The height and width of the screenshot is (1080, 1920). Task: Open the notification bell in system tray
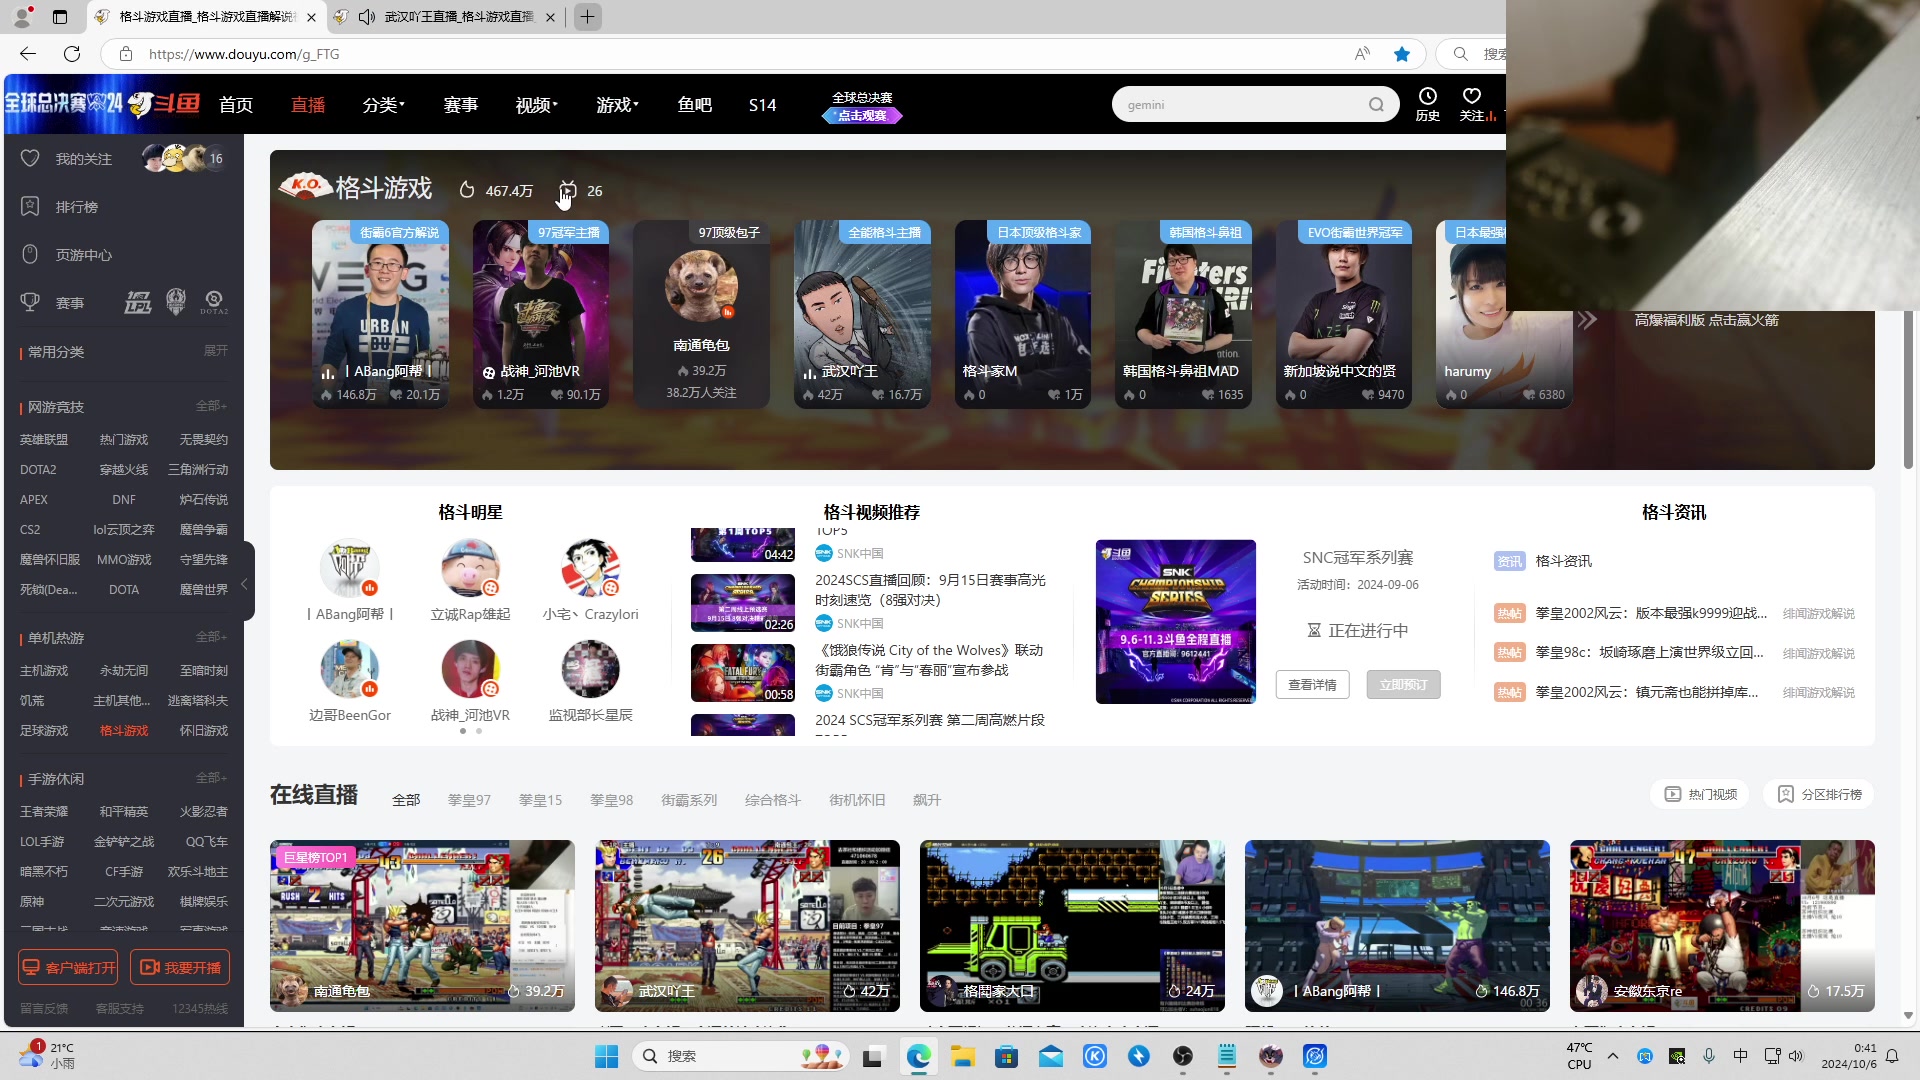tap(1892, 1056)
